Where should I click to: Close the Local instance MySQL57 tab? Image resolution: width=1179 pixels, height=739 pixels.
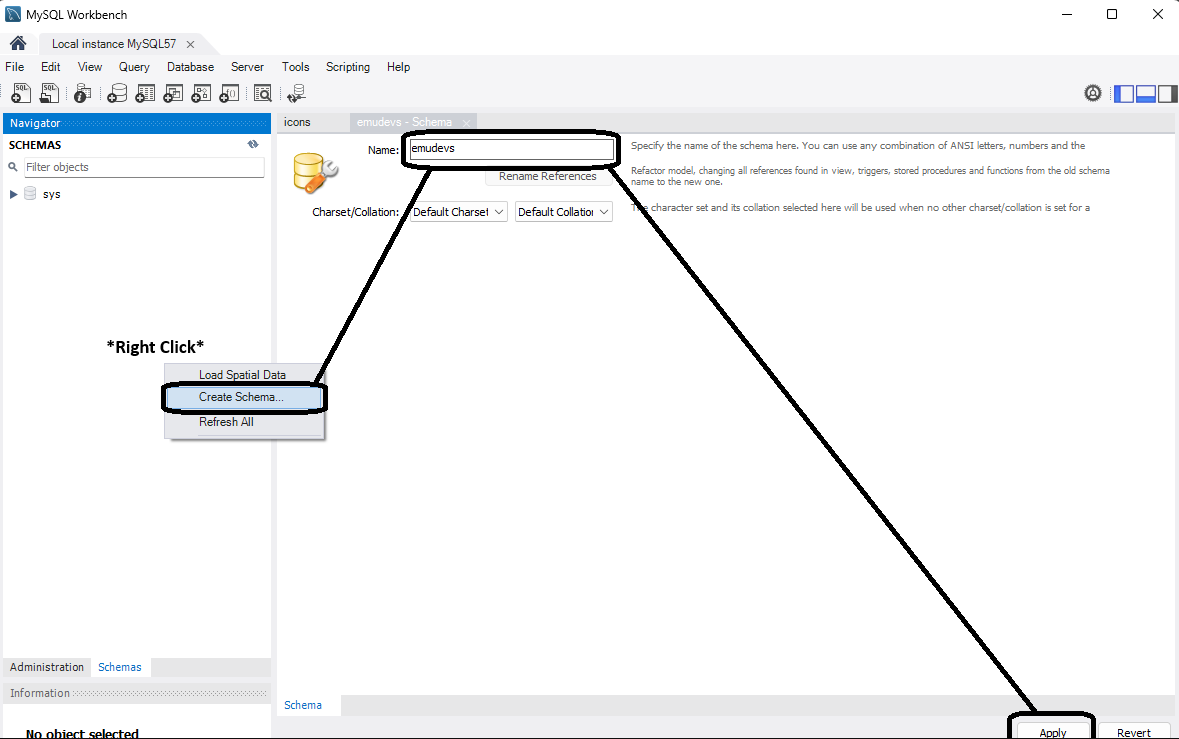point(190,44)
